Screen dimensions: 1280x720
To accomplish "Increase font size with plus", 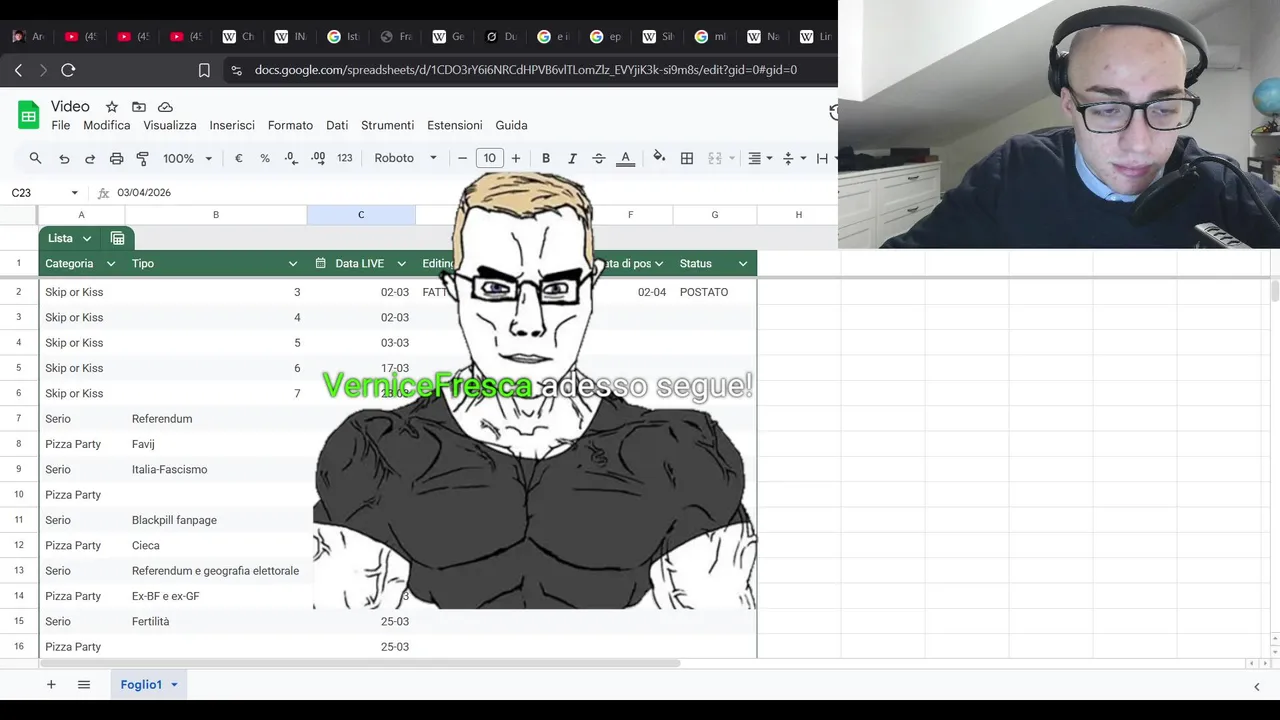I will (x=516, y=158).
